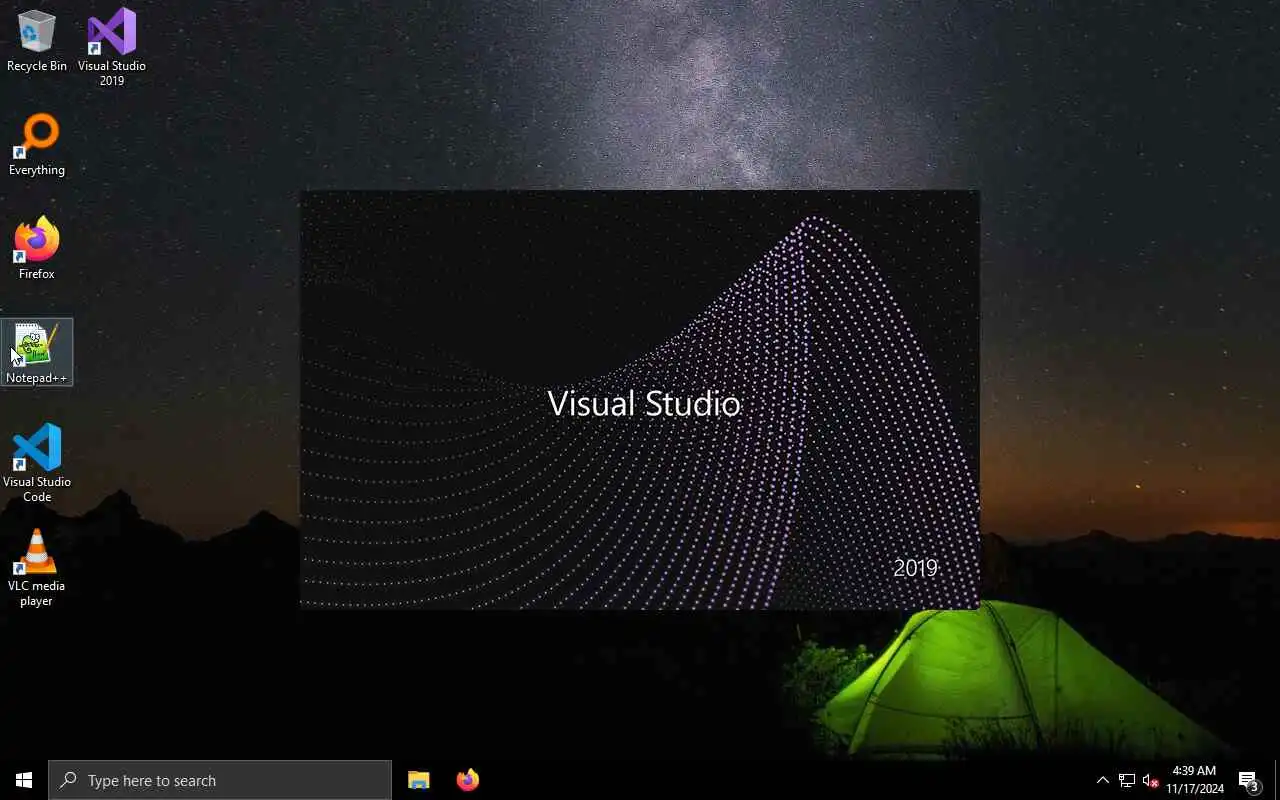Open the clock showing 4:39 AM
This screenshot has width=1280, height=800.
(1194, 780)
